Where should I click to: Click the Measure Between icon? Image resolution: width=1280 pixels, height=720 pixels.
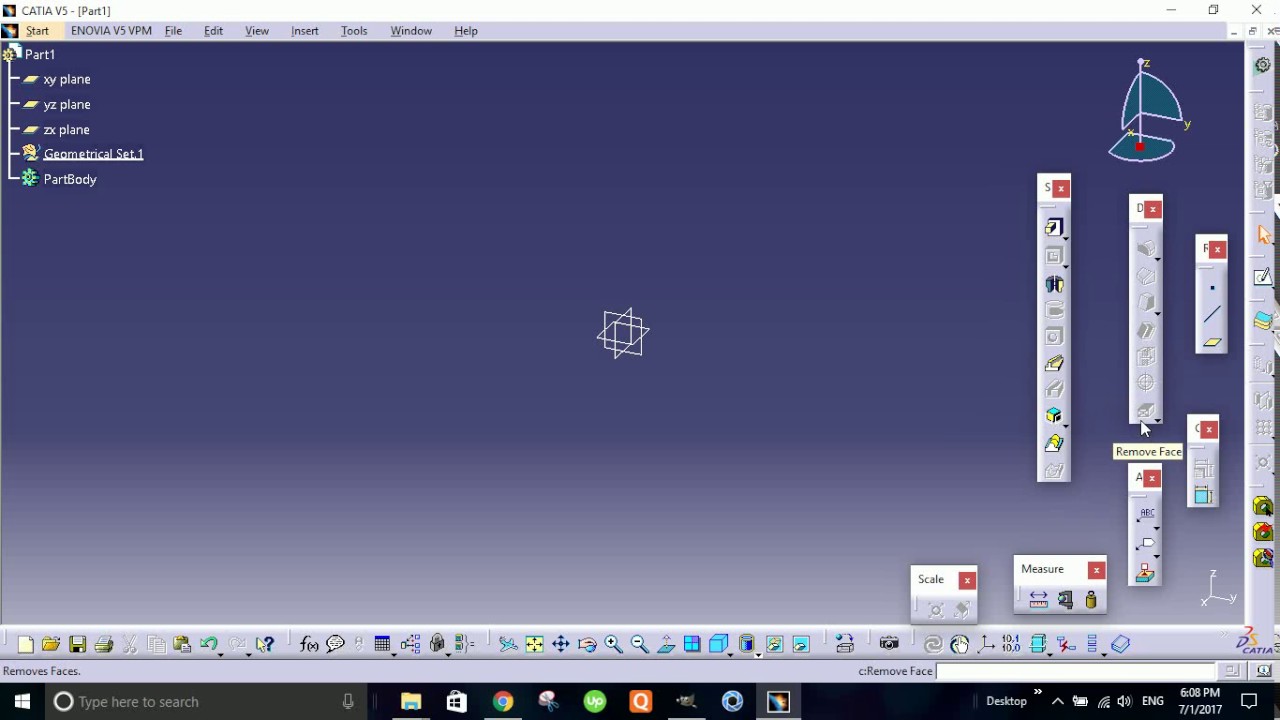click(x=1038, y=600)
